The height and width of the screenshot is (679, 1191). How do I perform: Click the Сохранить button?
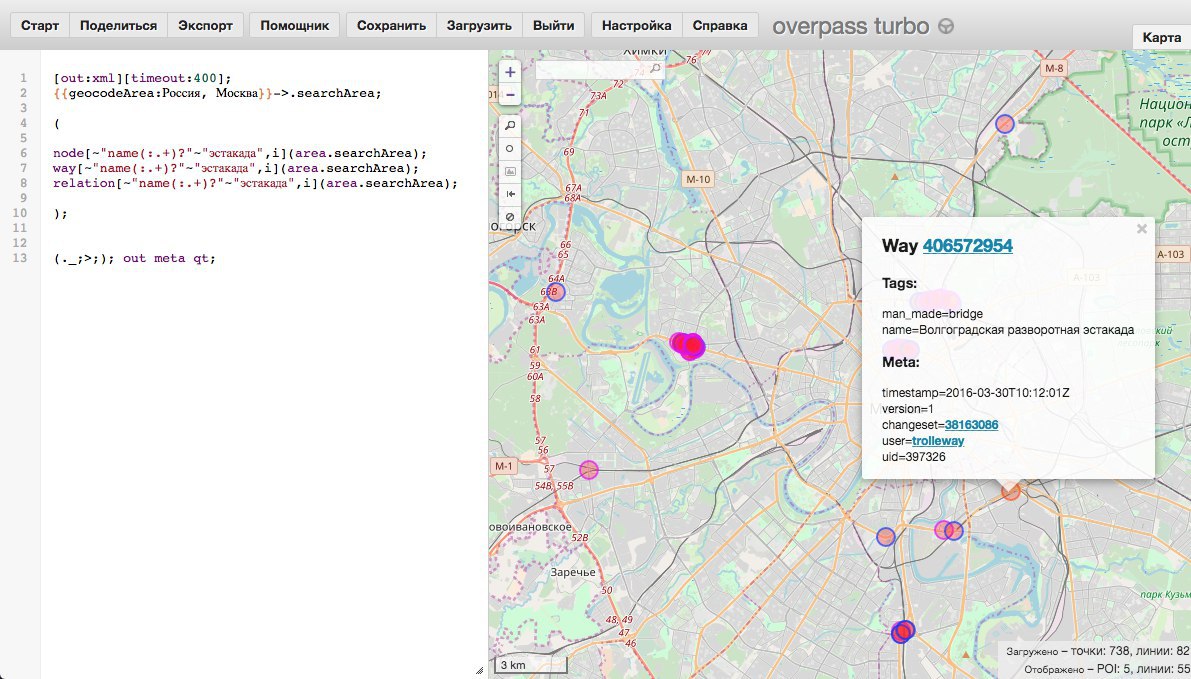391,25
